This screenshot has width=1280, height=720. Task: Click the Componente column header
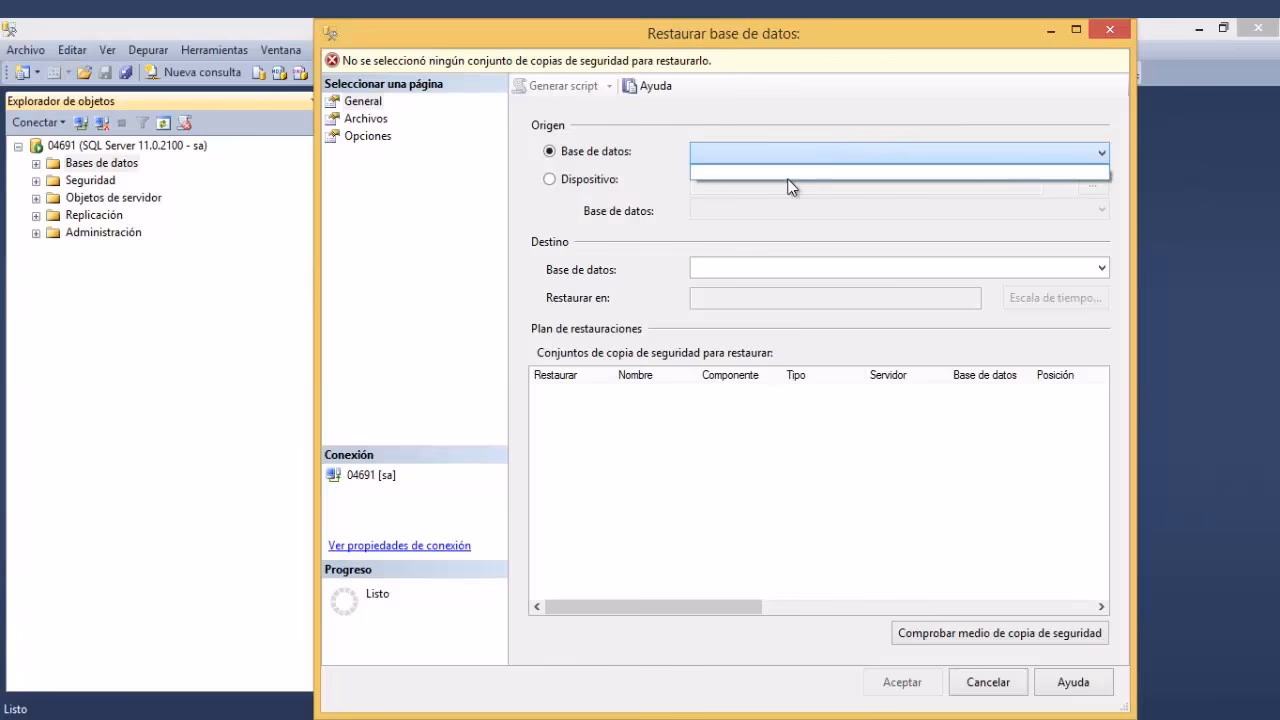click(730, 375)
